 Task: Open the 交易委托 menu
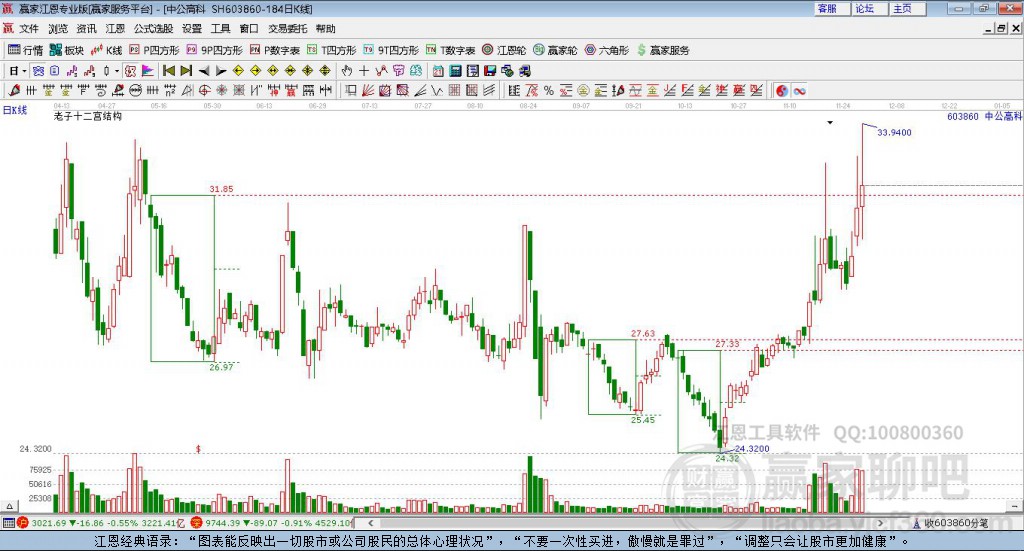[x=287, y=29]
